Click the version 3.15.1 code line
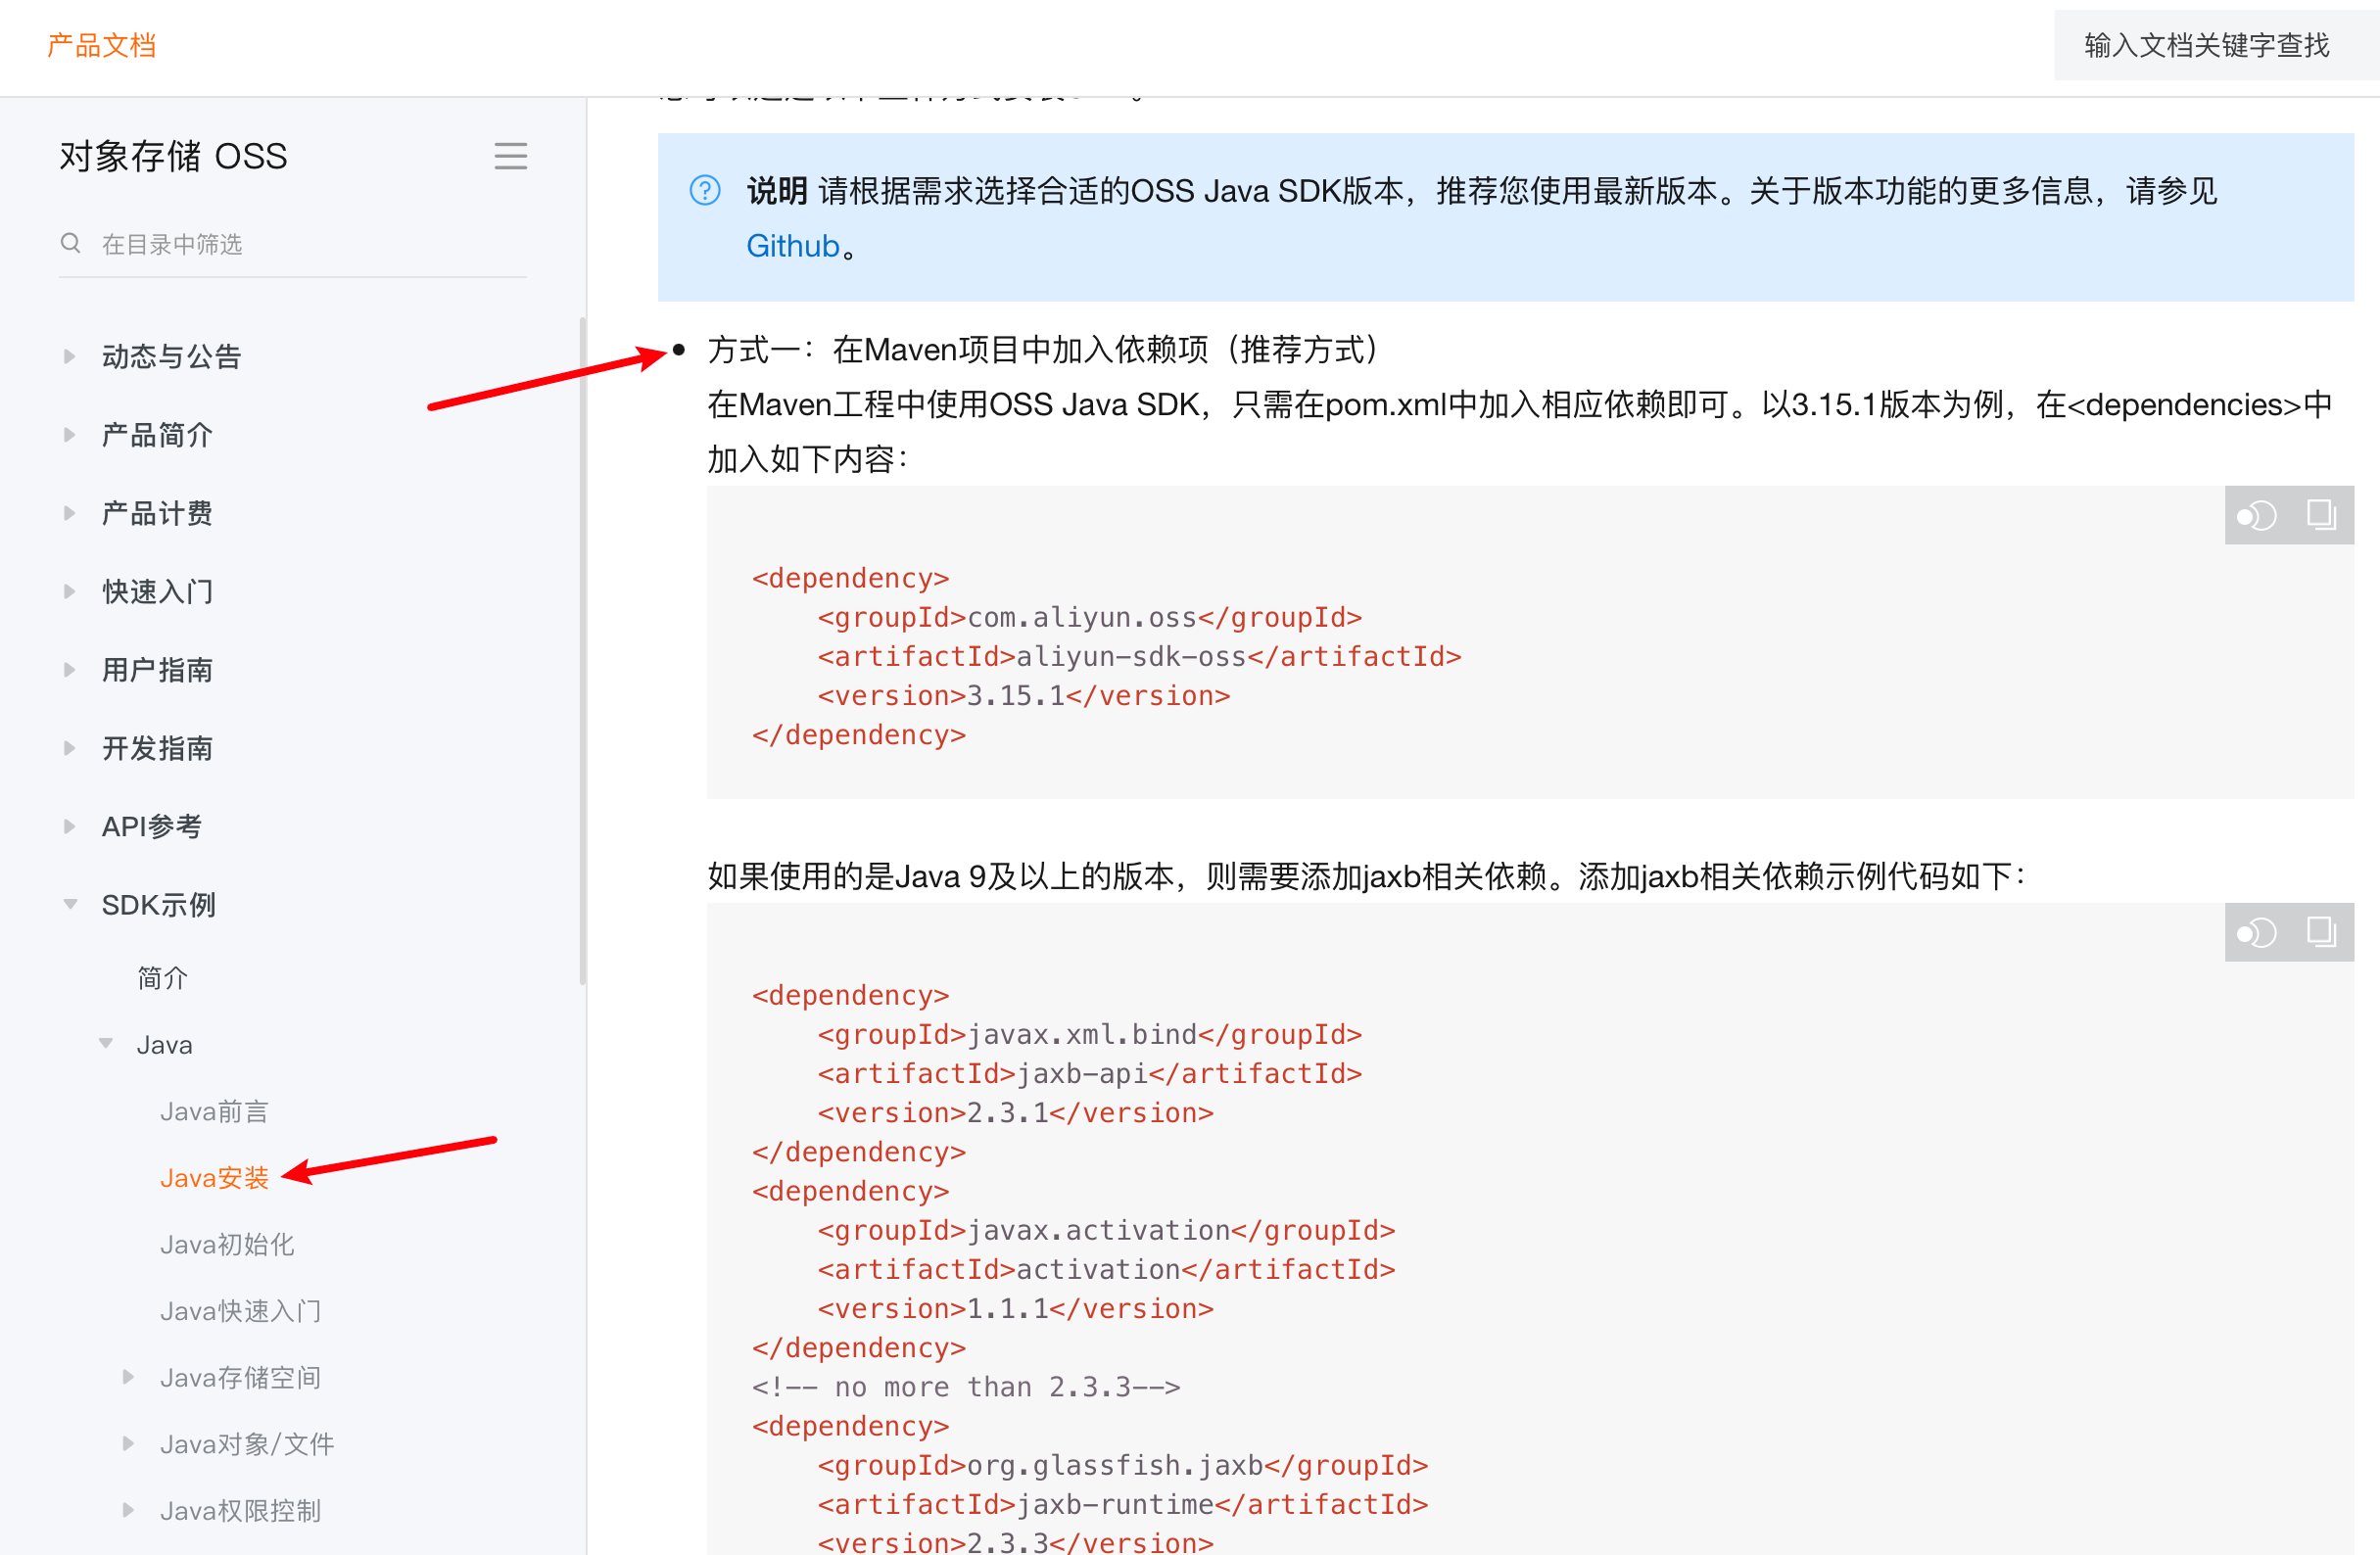This screenshot has width=2380, height=1555. pyautogui.click(x=1024, y=696)
